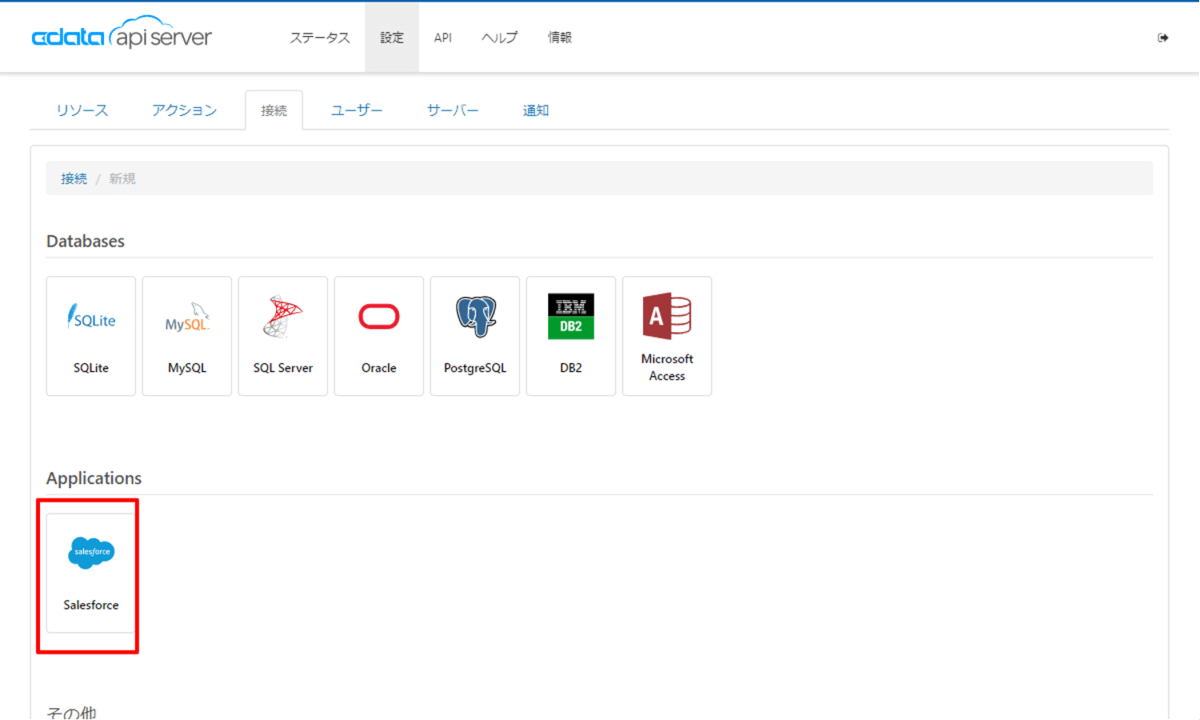Switch to the アクション tab
The width and height of the screenshot is (1200, 720).
point(184,110)
